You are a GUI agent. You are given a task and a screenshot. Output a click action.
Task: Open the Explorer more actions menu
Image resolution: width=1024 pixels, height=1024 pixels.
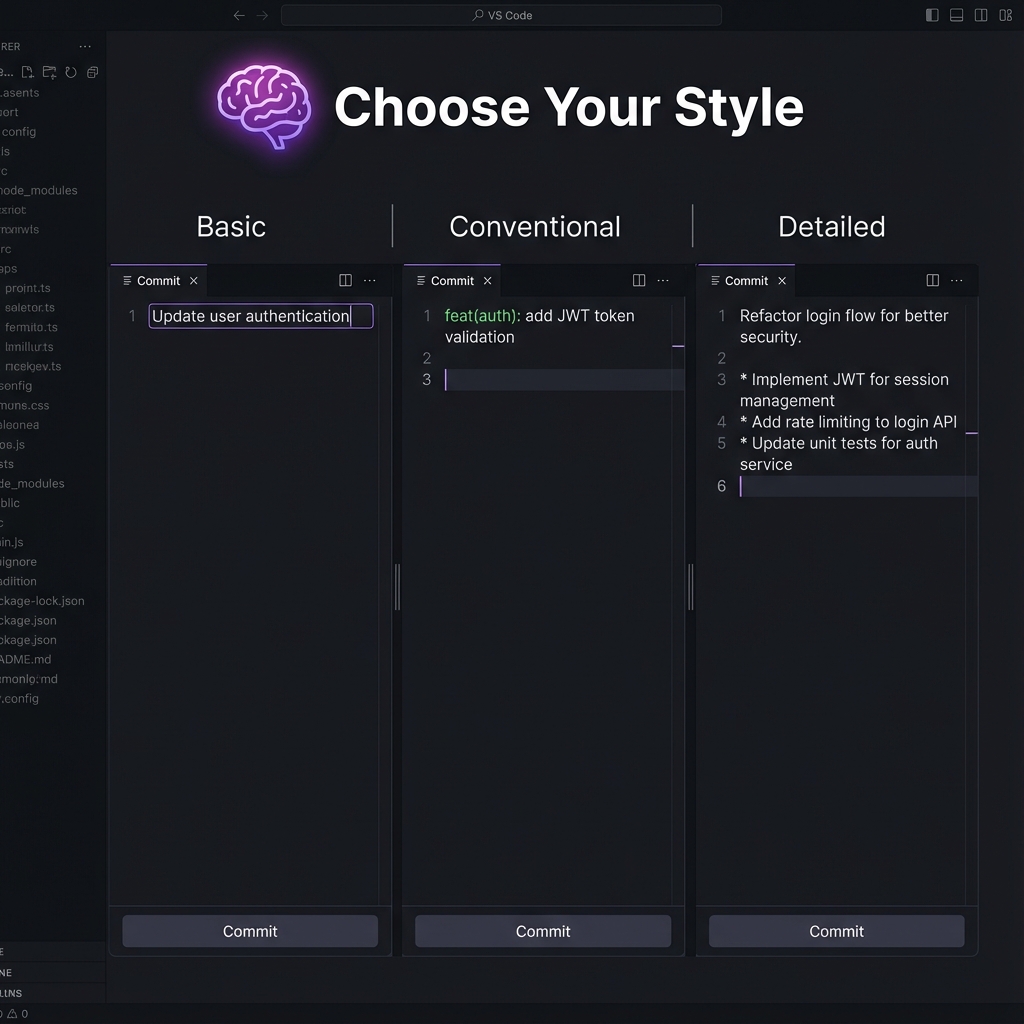pos(85,46)
